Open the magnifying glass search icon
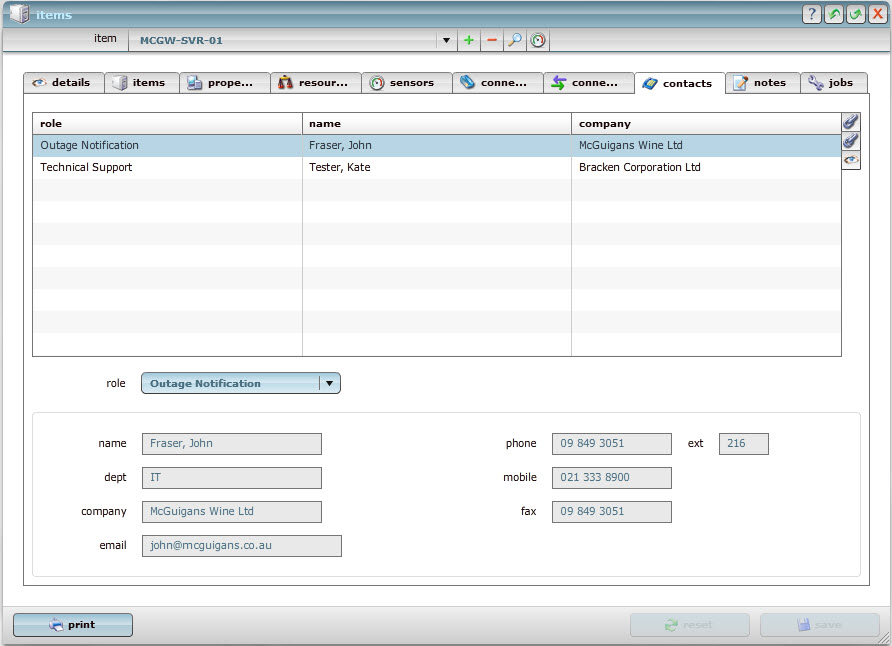 [515, 40]
